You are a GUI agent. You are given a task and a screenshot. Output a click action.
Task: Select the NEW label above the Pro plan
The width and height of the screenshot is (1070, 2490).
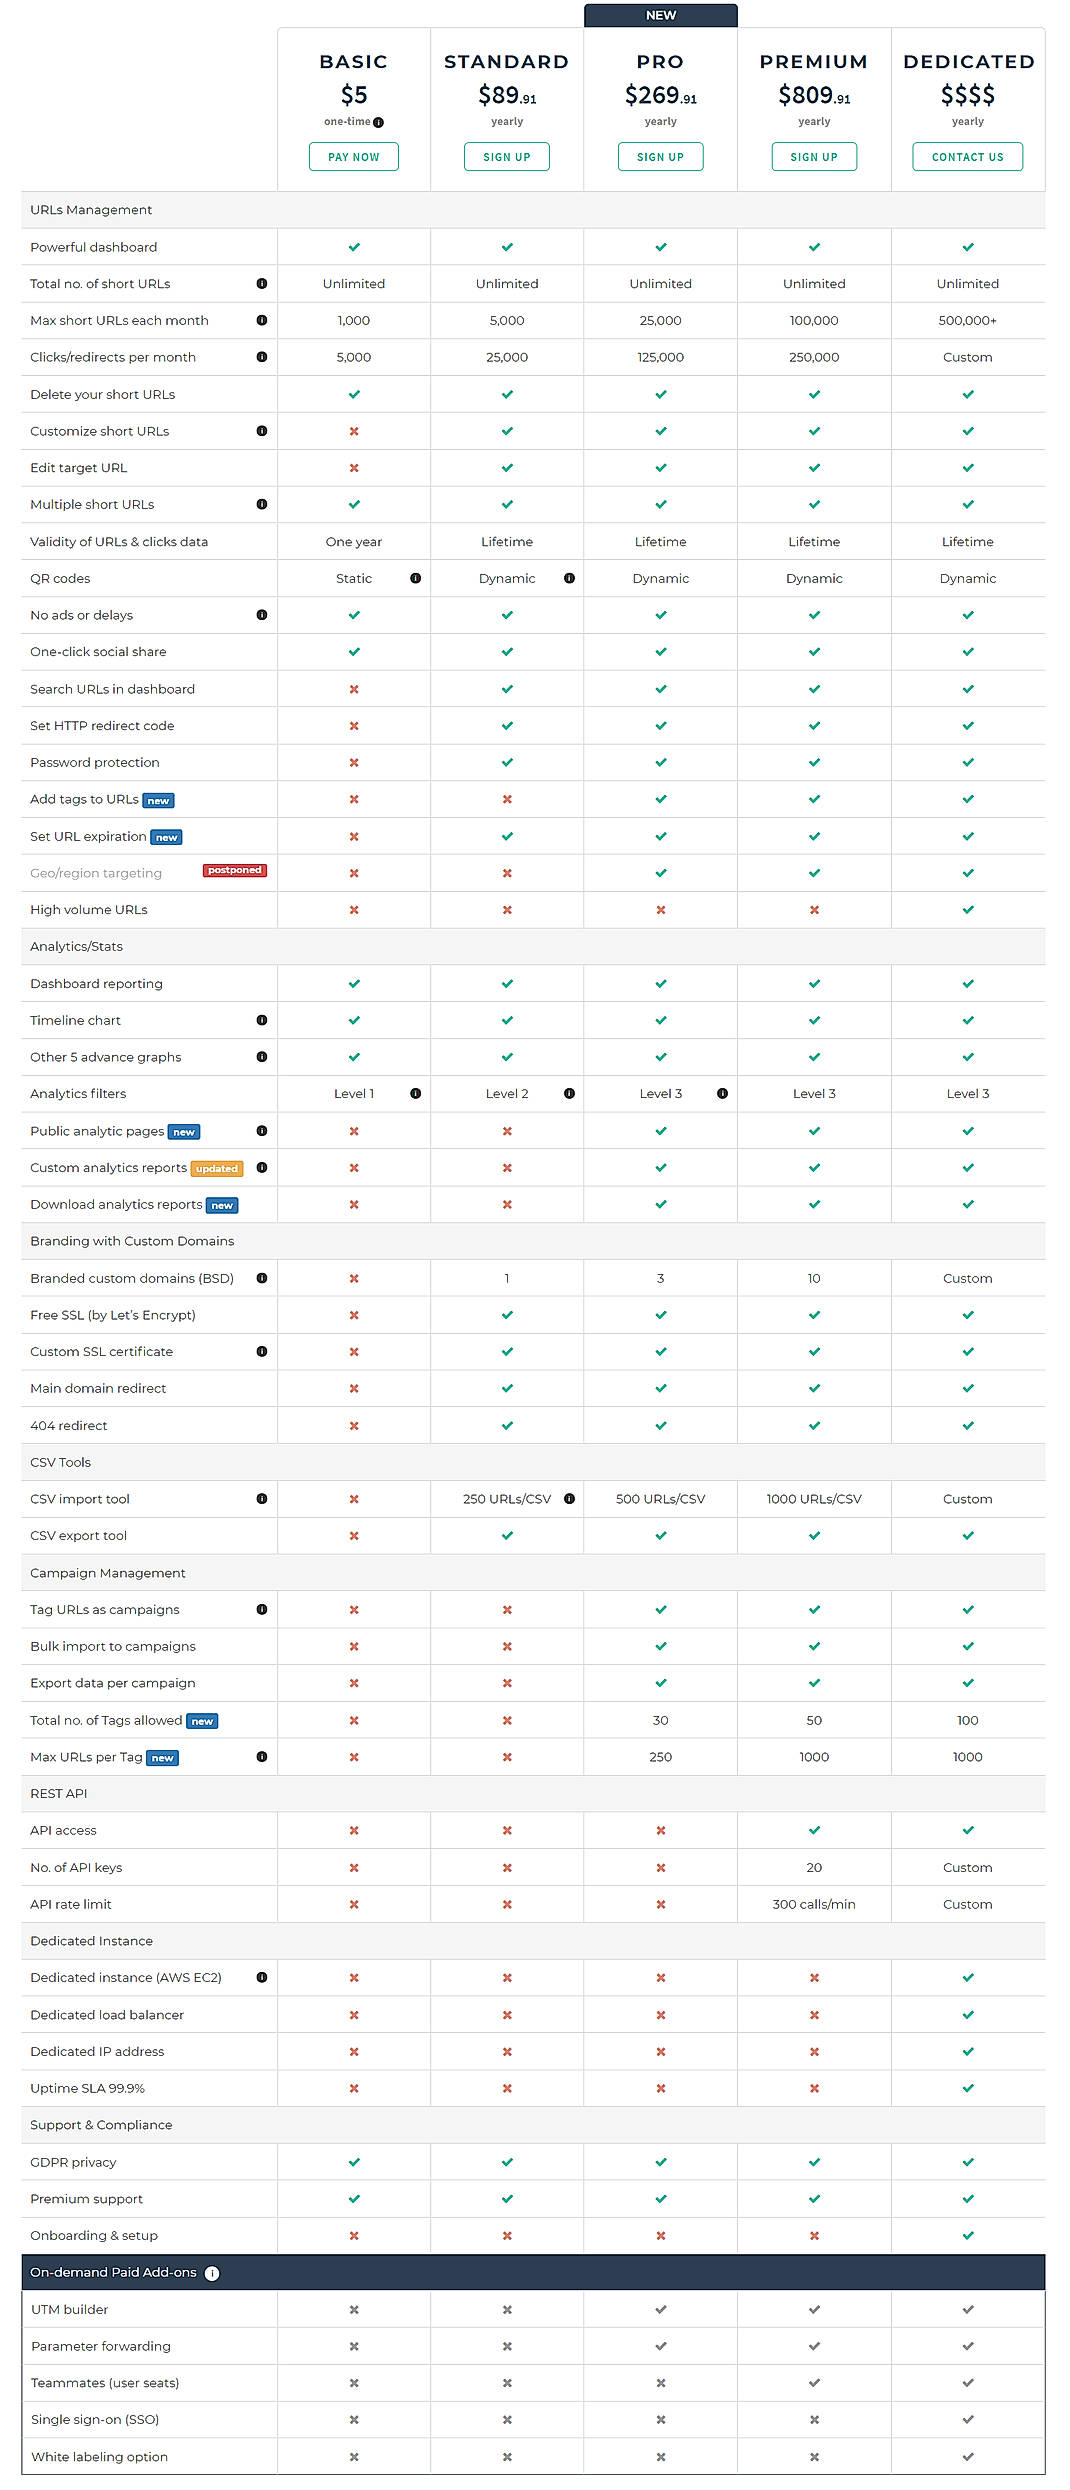660,15
